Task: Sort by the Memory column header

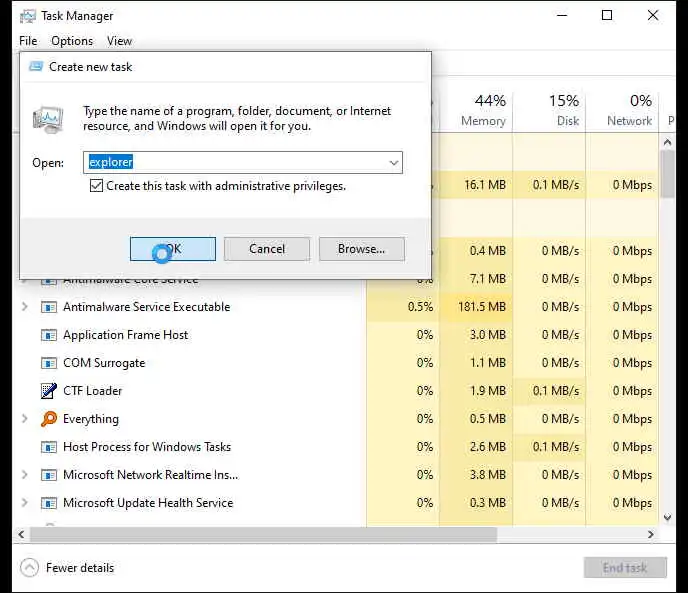Action: [x=477, y=110]
